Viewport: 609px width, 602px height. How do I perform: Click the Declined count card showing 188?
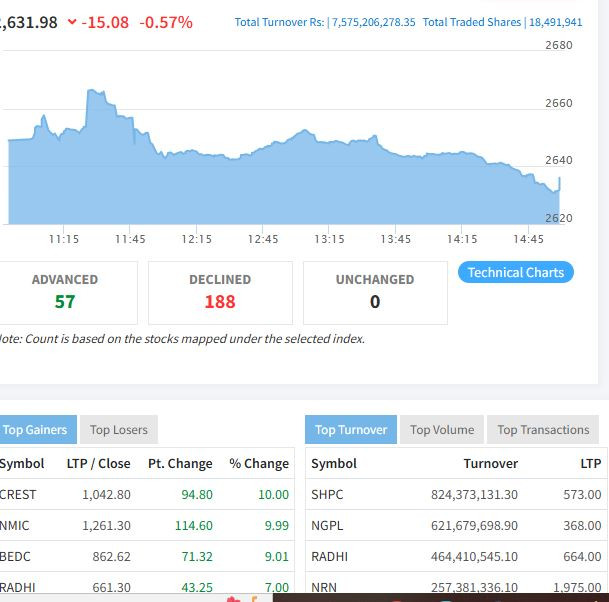220,292
